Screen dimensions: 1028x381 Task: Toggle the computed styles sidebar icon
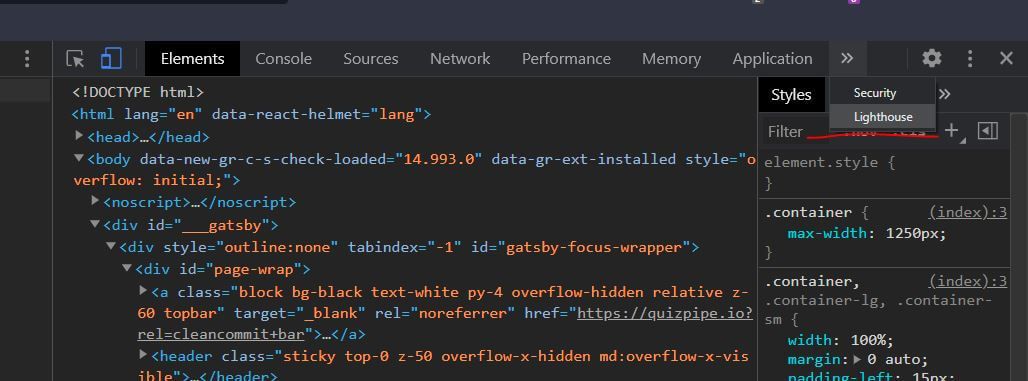coord(987,130)
